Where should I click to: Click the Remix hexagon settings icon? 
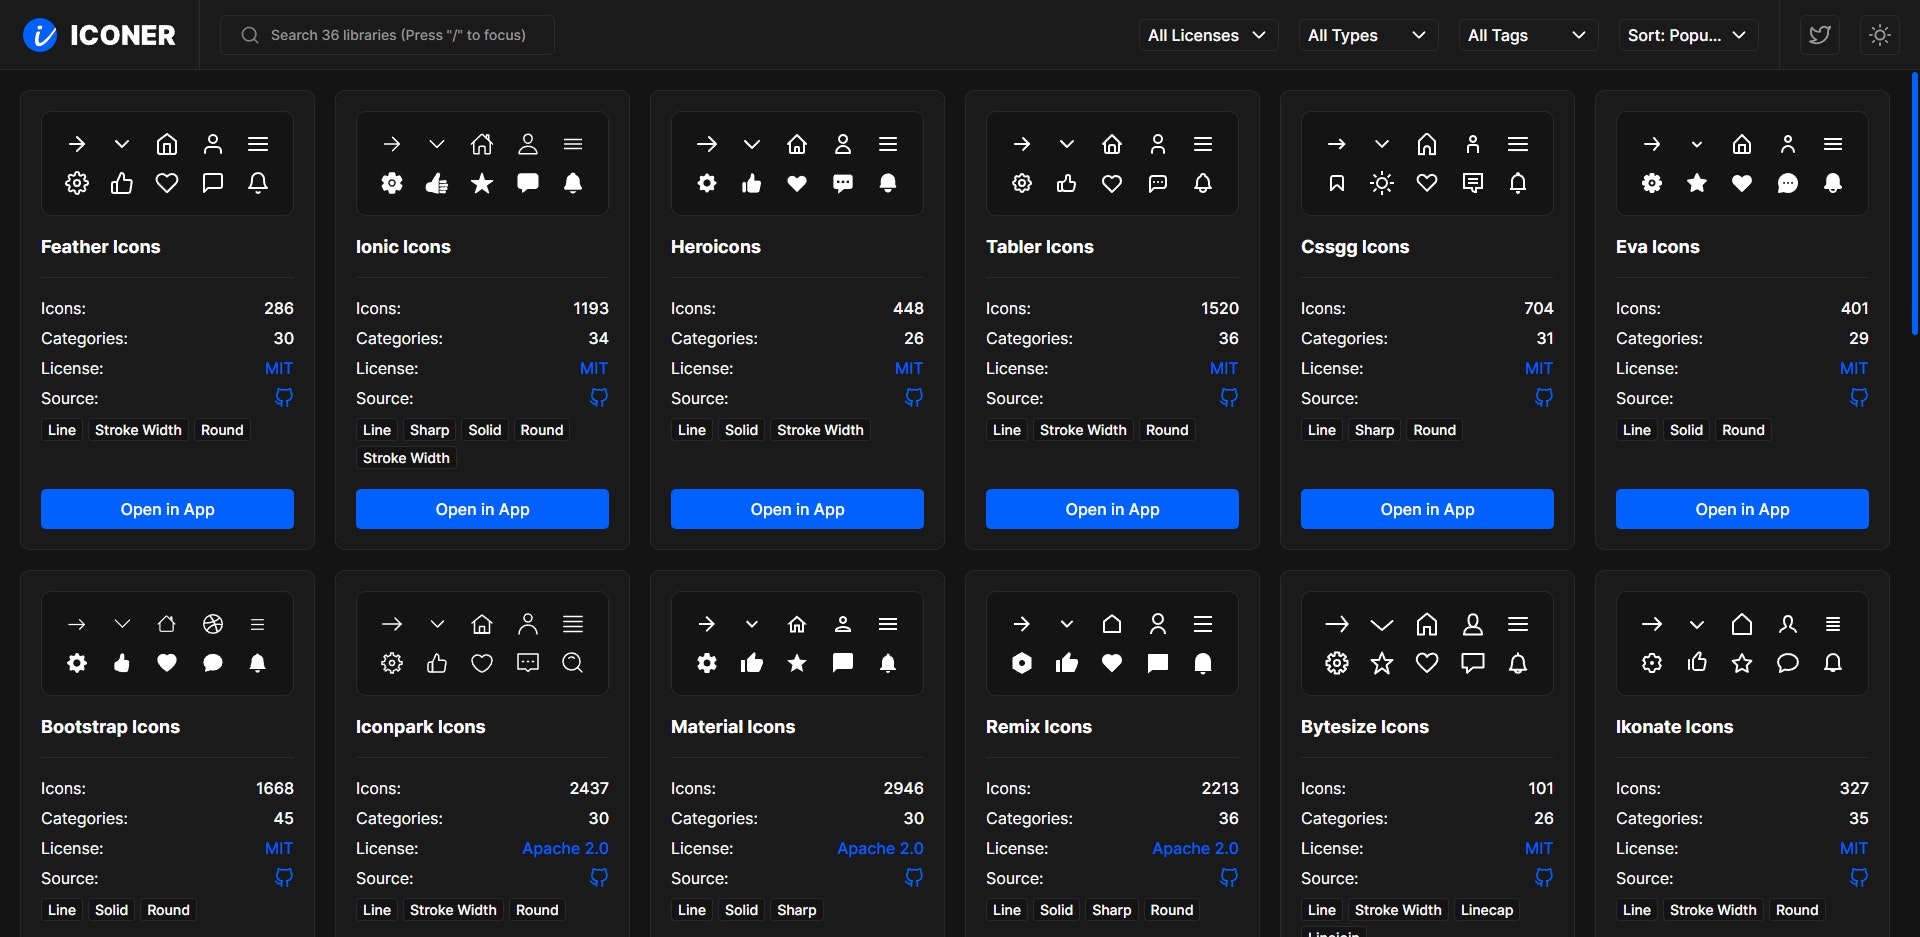pos(1022,663)
